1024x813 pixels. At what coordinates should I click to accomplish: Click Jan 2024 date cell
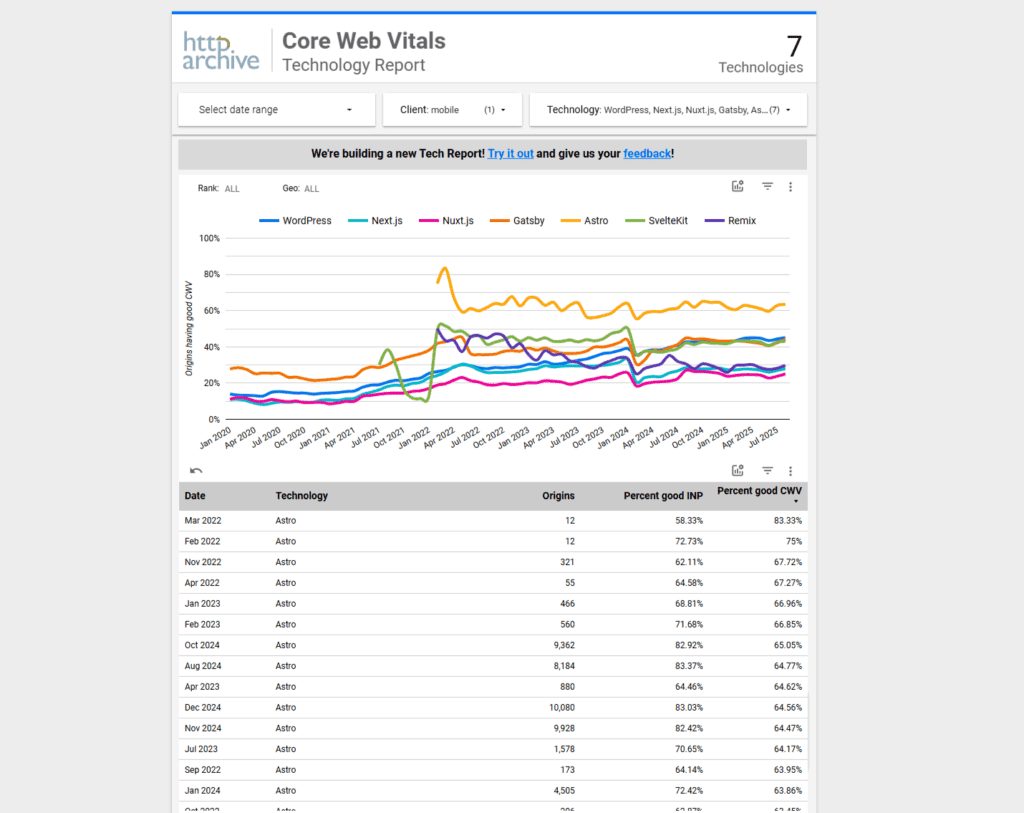[202, 791]
